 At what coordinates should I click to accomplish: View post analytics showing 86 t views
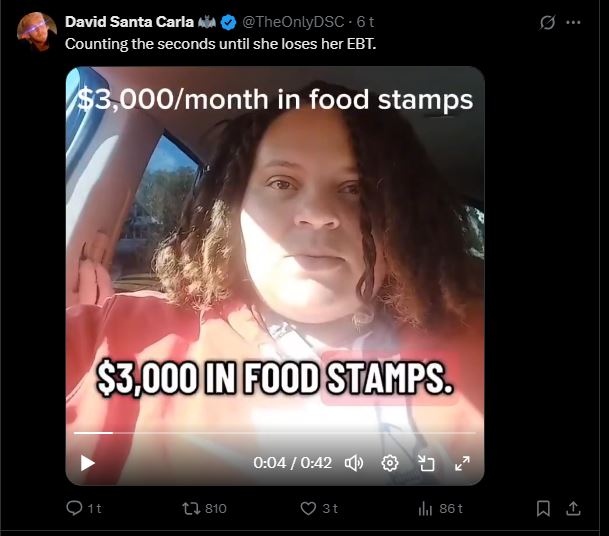[441, 508]
